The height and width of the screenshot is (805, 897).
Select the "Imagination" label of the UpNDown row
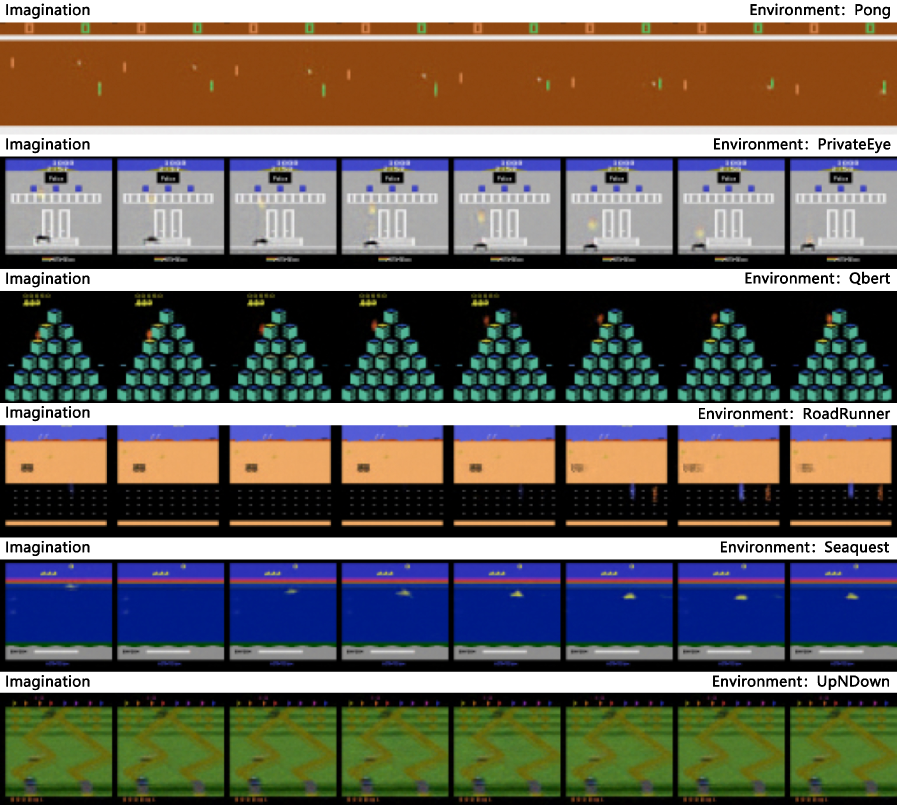(47, 681)
